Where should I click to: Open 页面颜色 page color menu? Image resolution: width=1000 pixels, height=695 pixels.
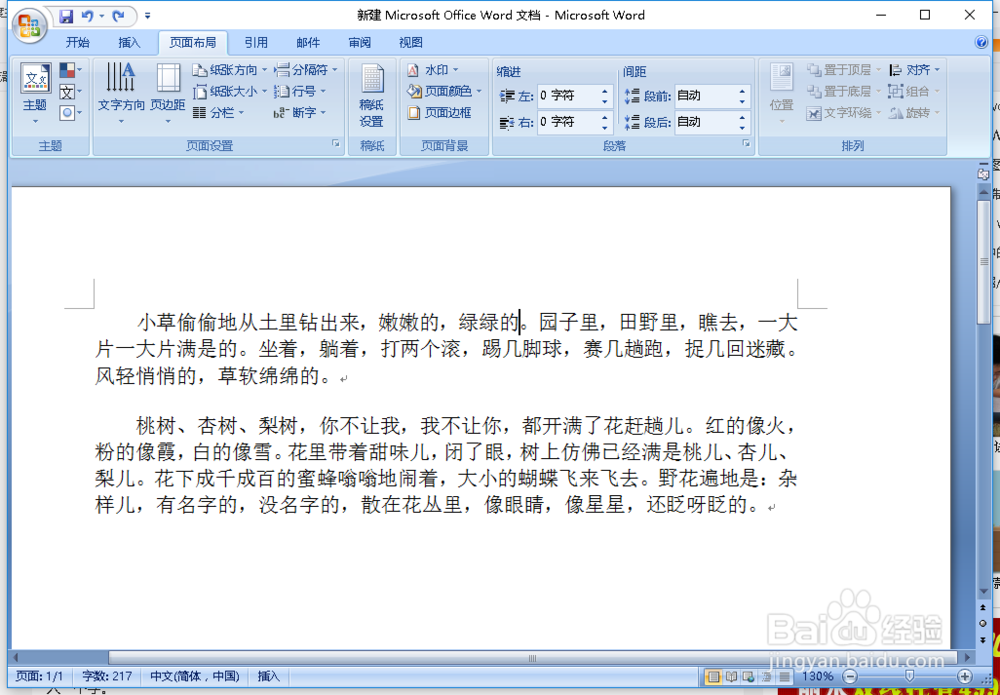click(x=445, y=91)
